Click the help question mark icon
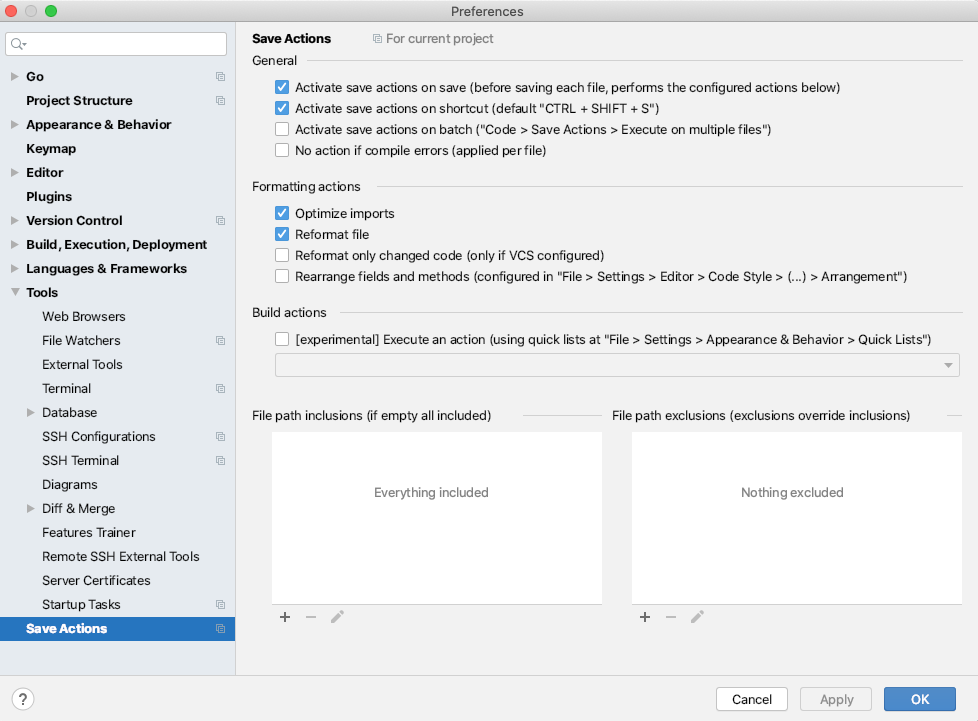This screenshot has width=978, height=721. 23,699
